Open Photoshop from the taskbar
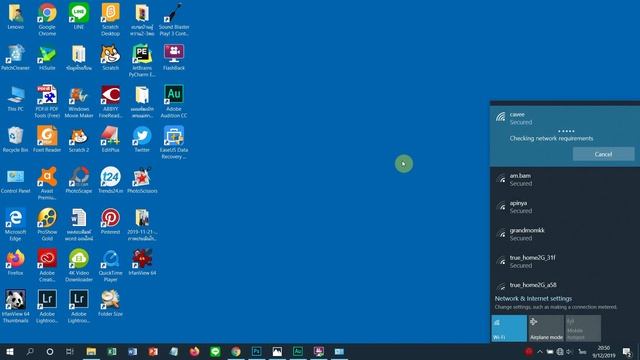Viewport: 640px width, 360px height. coord(256,351)
